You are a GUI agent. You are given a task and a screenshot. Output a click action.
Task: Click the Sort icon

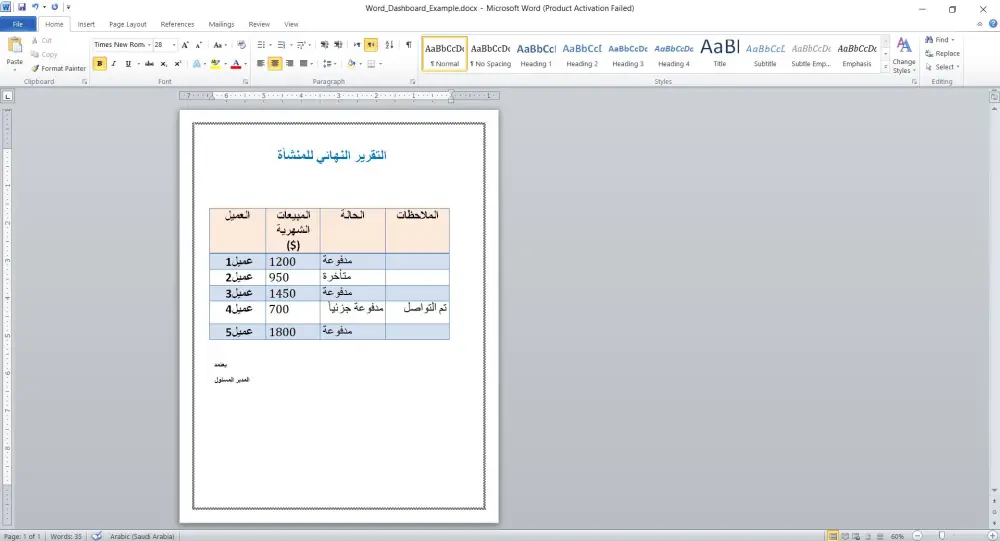390,45
